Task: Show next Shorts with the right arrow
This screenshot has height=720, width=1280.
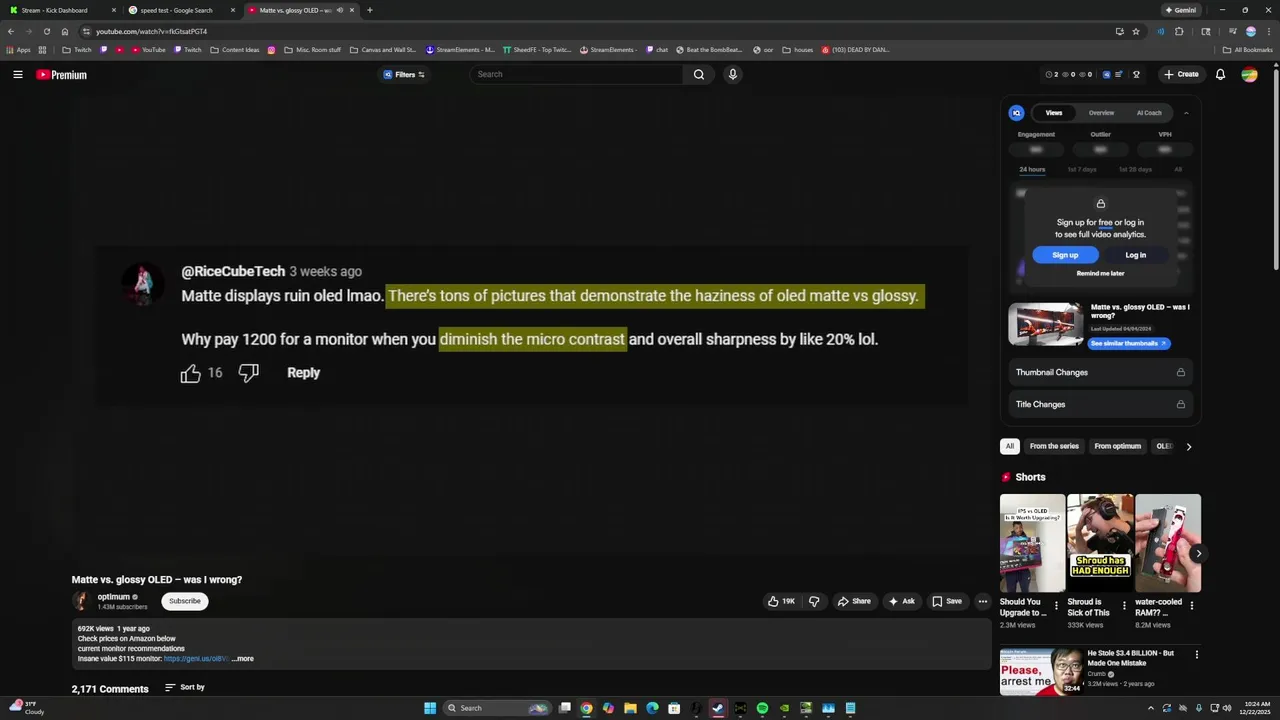Action: [x=1198, y=553]
